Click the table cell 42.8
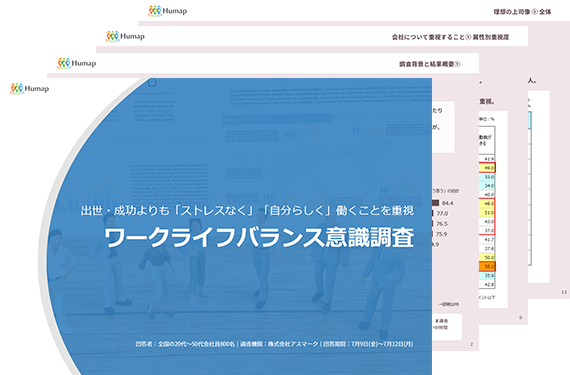570x375 pixels. 487,285
